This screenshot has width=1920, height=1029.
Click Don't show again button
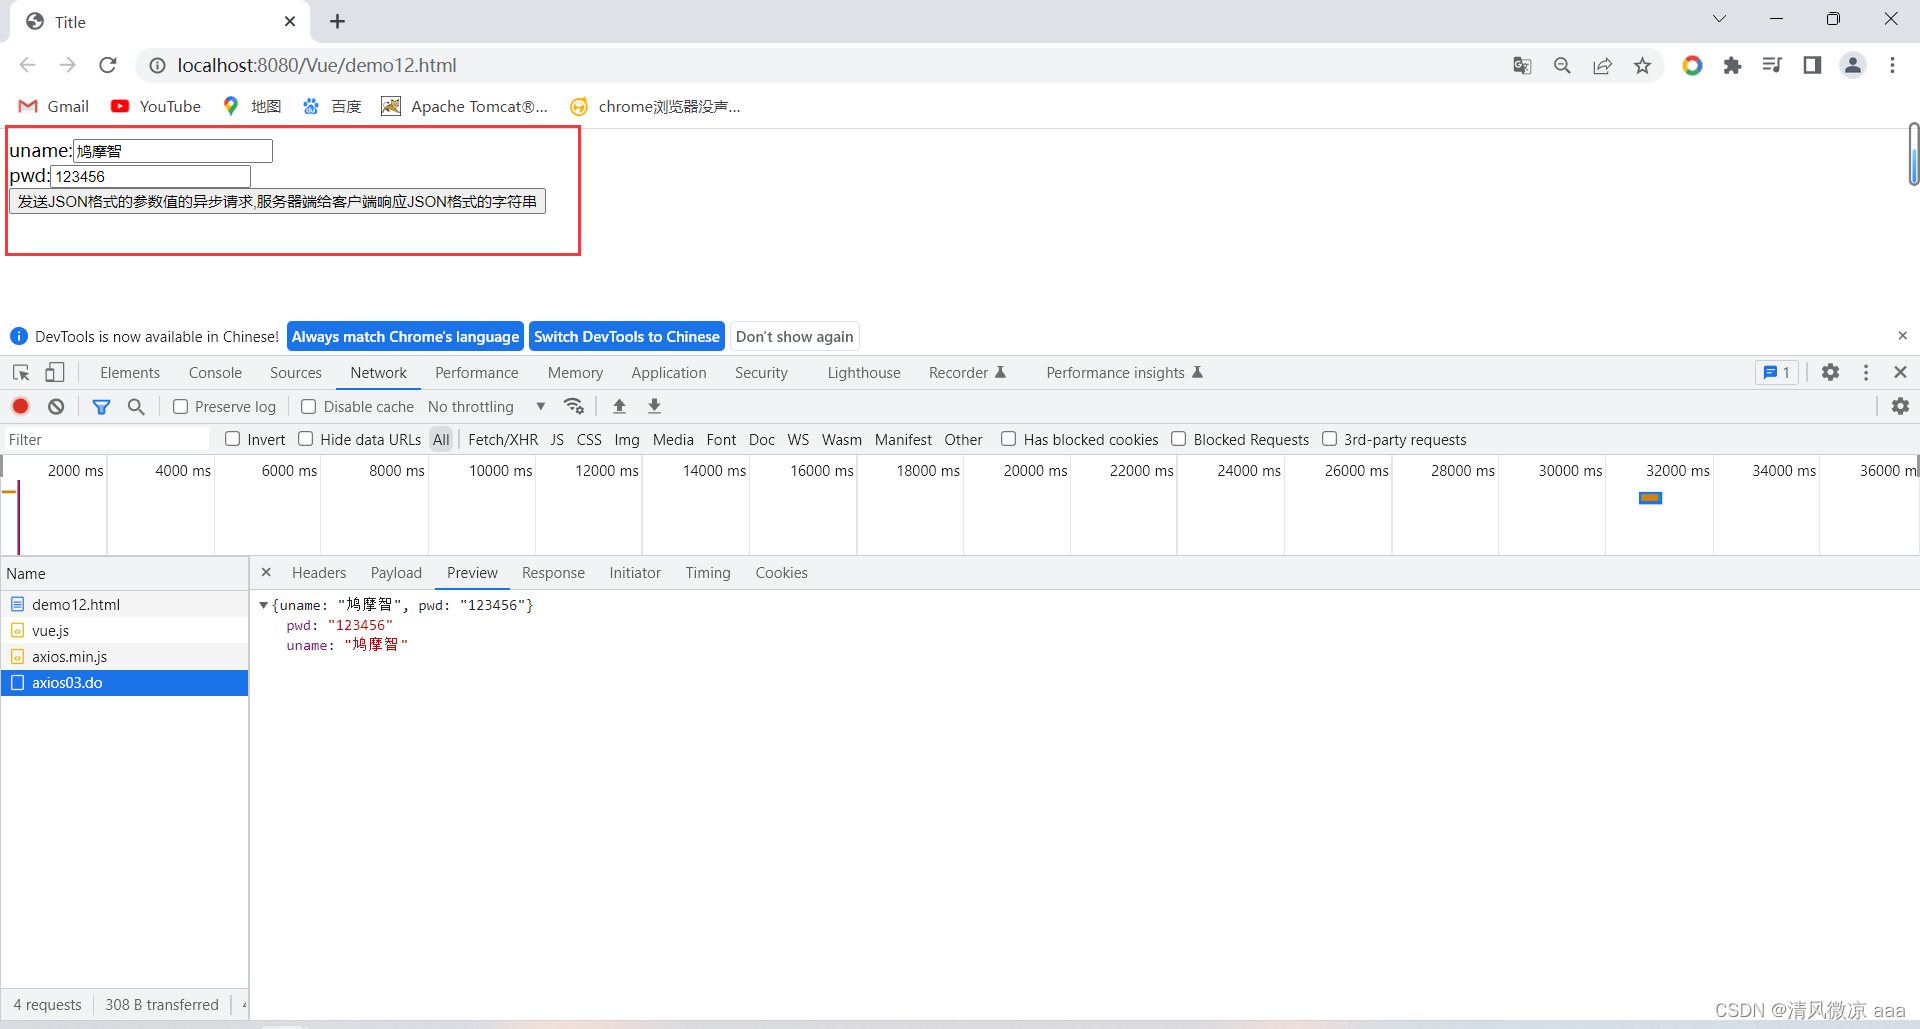(795, 336)
